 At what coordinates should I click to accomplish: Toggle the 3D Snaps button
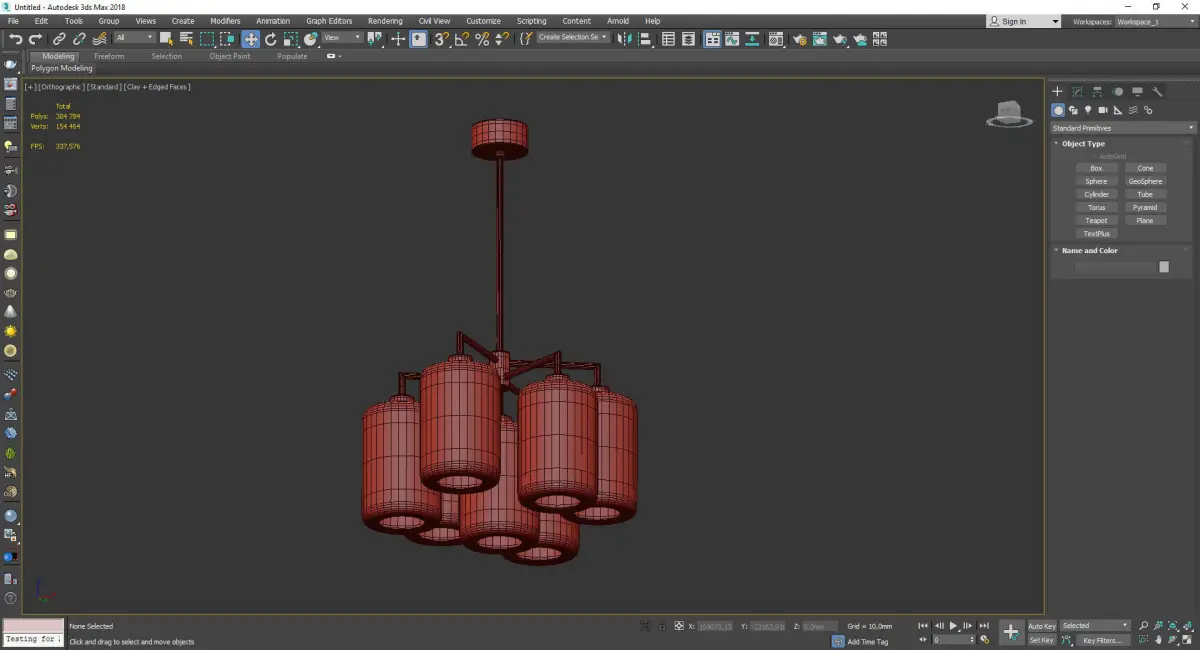click(x=440, y=39)
